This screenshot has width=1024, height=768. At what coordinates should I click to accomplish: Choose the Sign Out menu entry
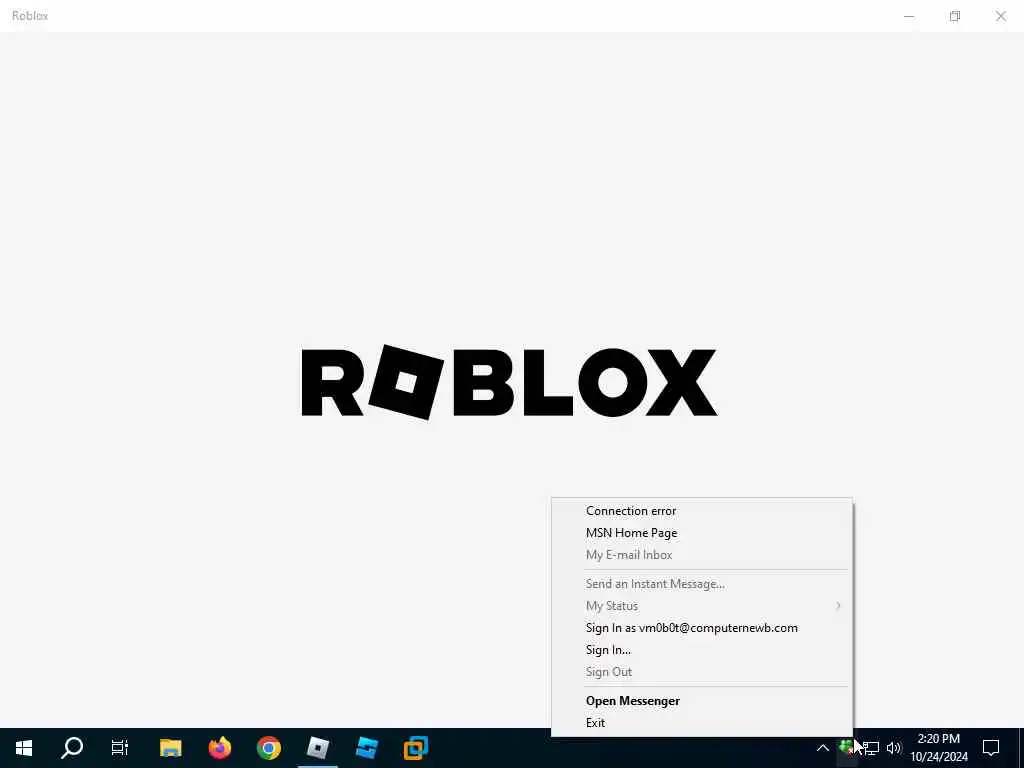point(702,672)
